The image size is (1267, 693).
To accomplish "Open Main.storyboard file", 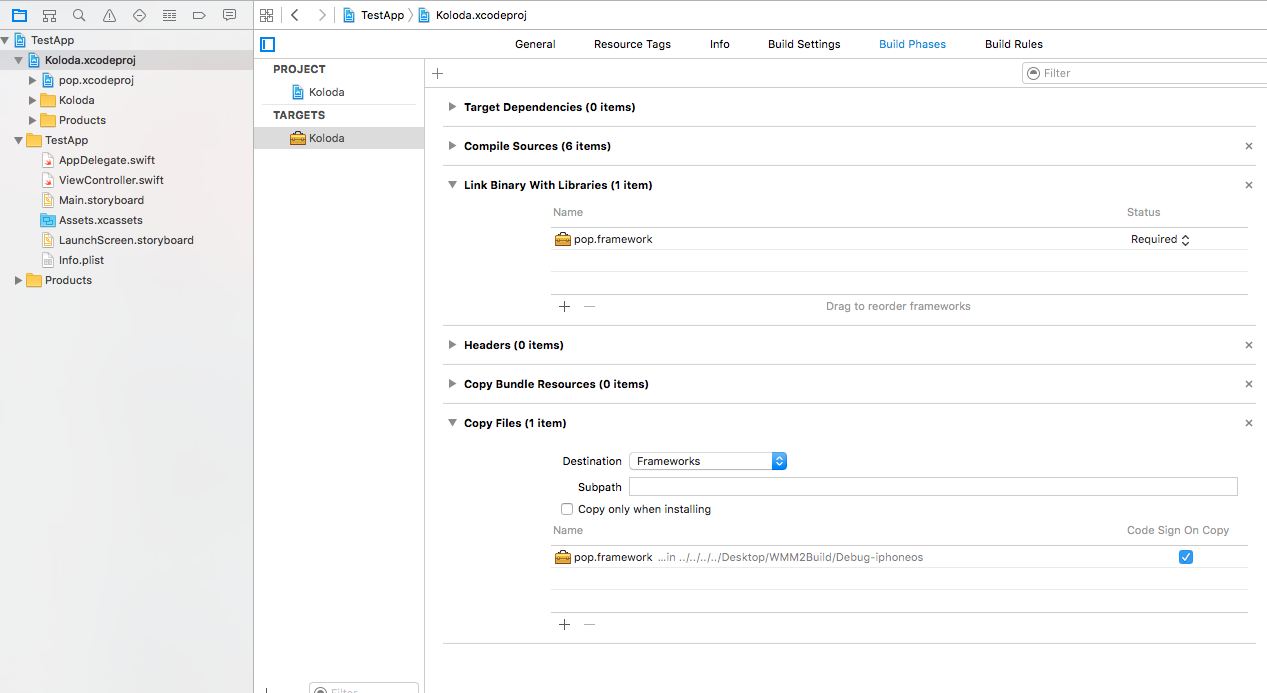I will 101,200.
